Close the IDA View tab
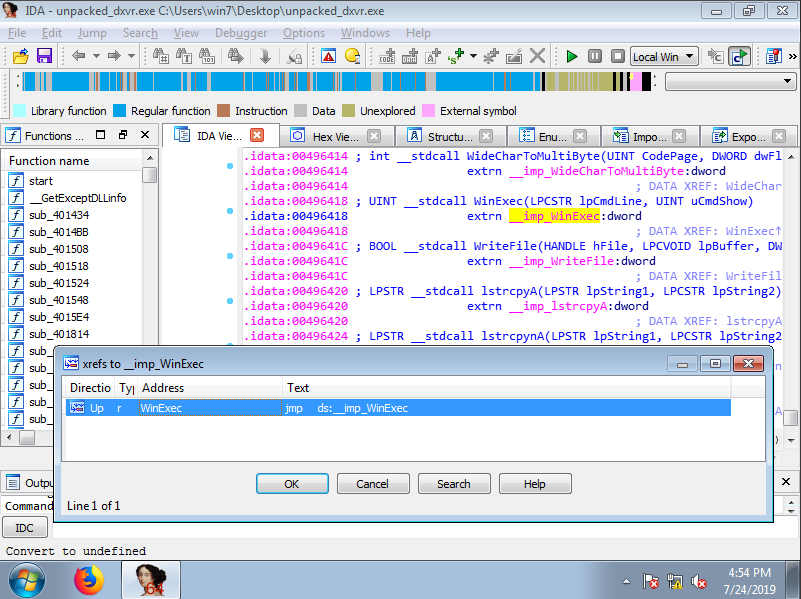 [x=257, y=135]
